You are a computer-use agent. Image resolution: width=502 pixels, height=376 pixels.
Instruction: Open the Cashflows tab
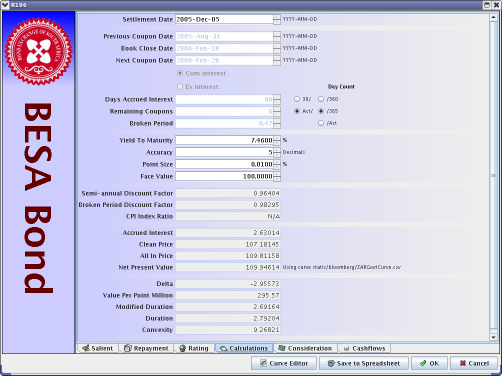click(364, 348)
